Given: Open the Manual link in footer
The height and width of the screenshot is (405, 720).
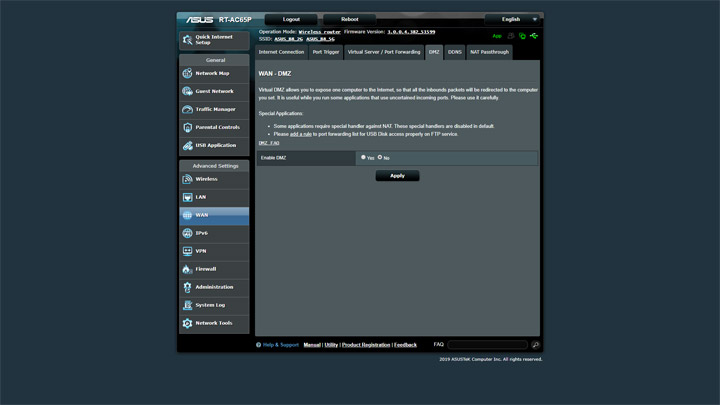Looking at the screenshot, I should coord(312,345).
